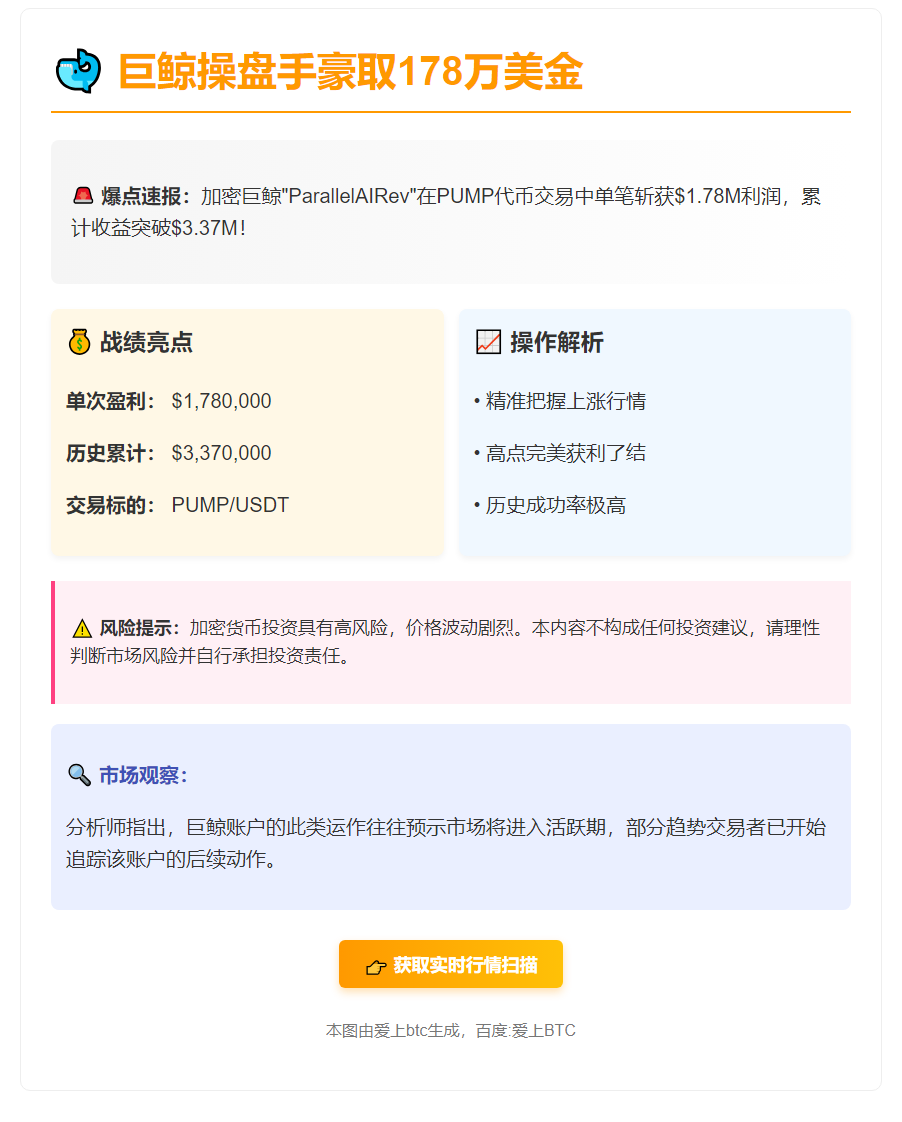Viewport: 902px width, 1122px height.
Task: Click the 交易标的 label
Action: click(110, 505)
